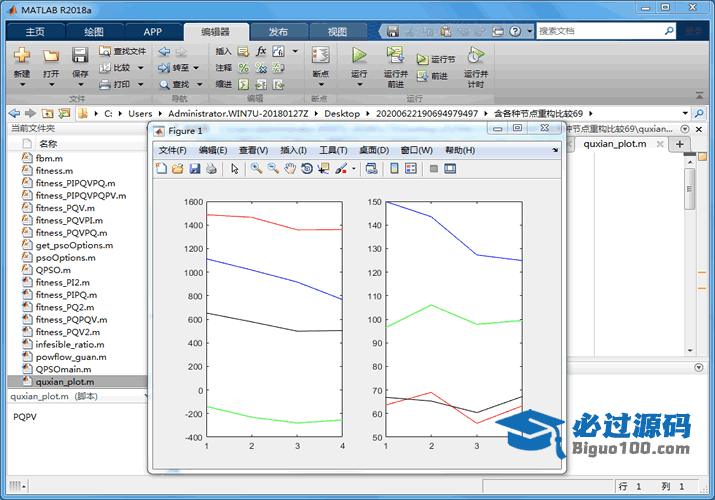Click the help question mark icon
The image size is (715, 500).
[x=515, y=31]
